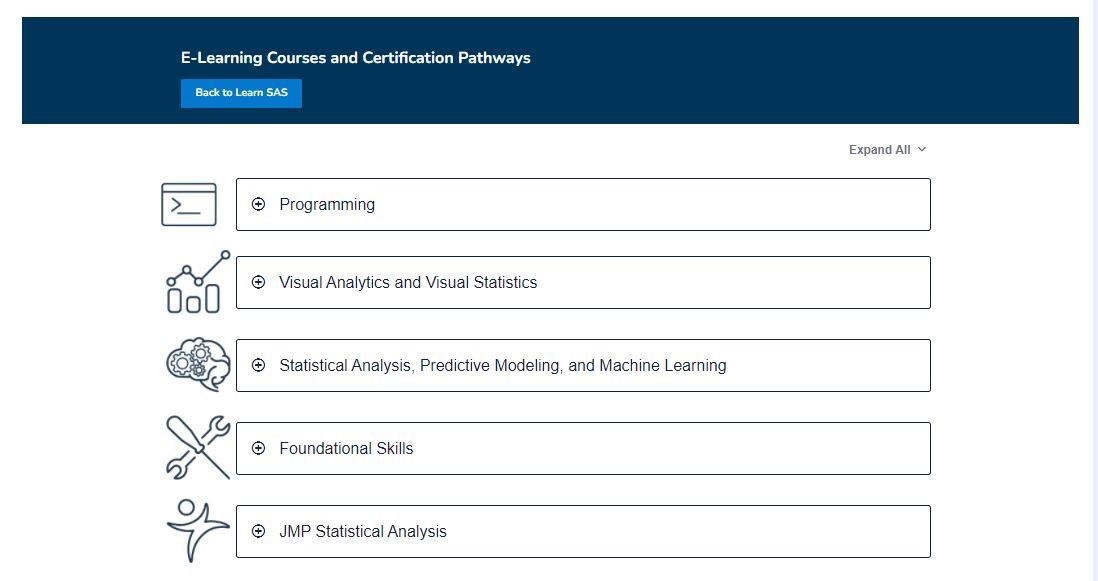Click the plus icon in the Foundational Skills row
The height and width of the screenshot is (581, 1098).
259,448
